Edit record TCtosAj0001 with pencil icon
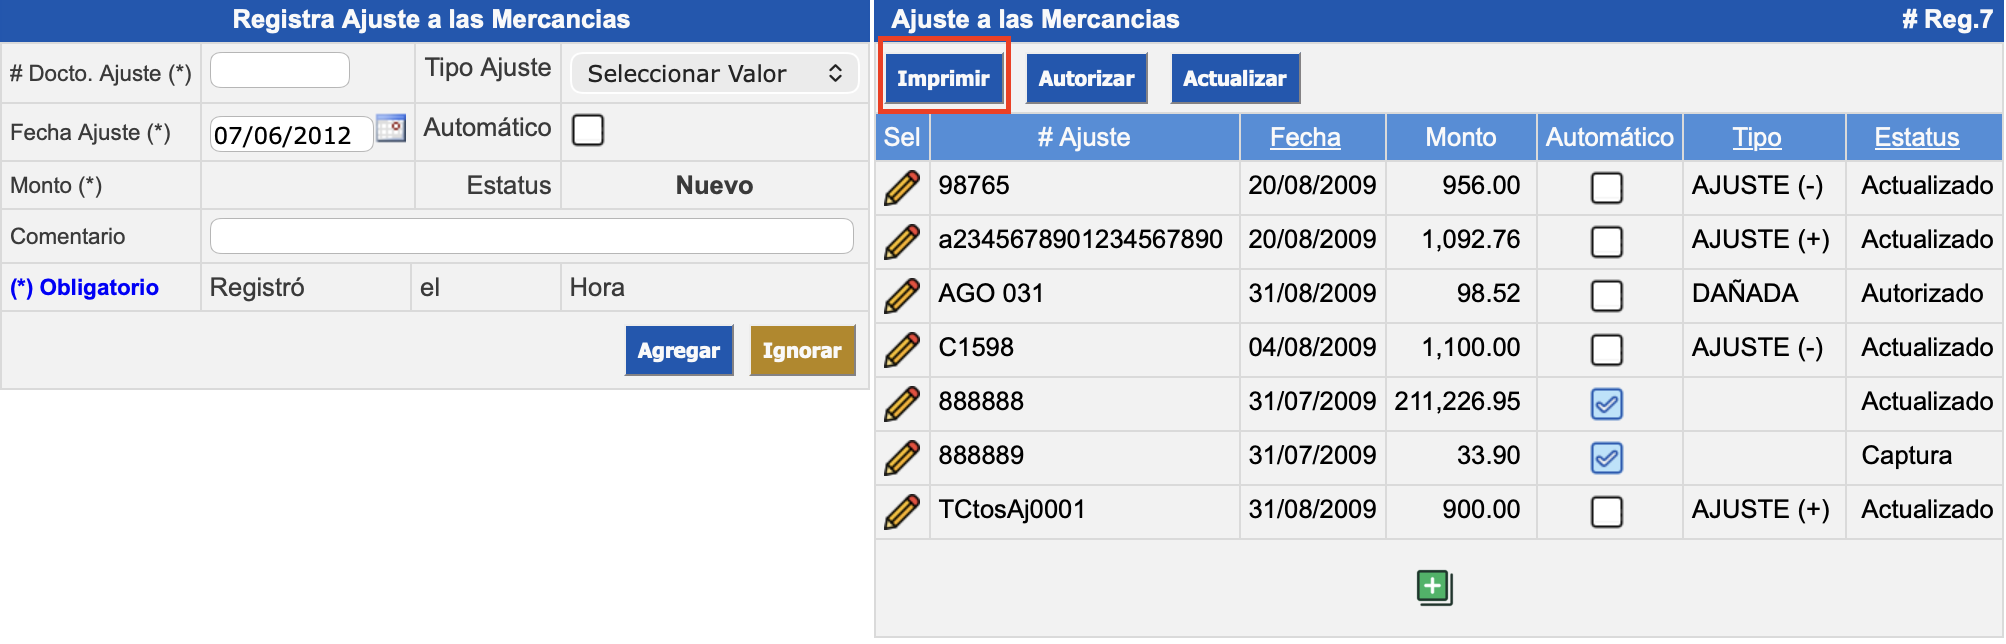 tap(901, 511)
